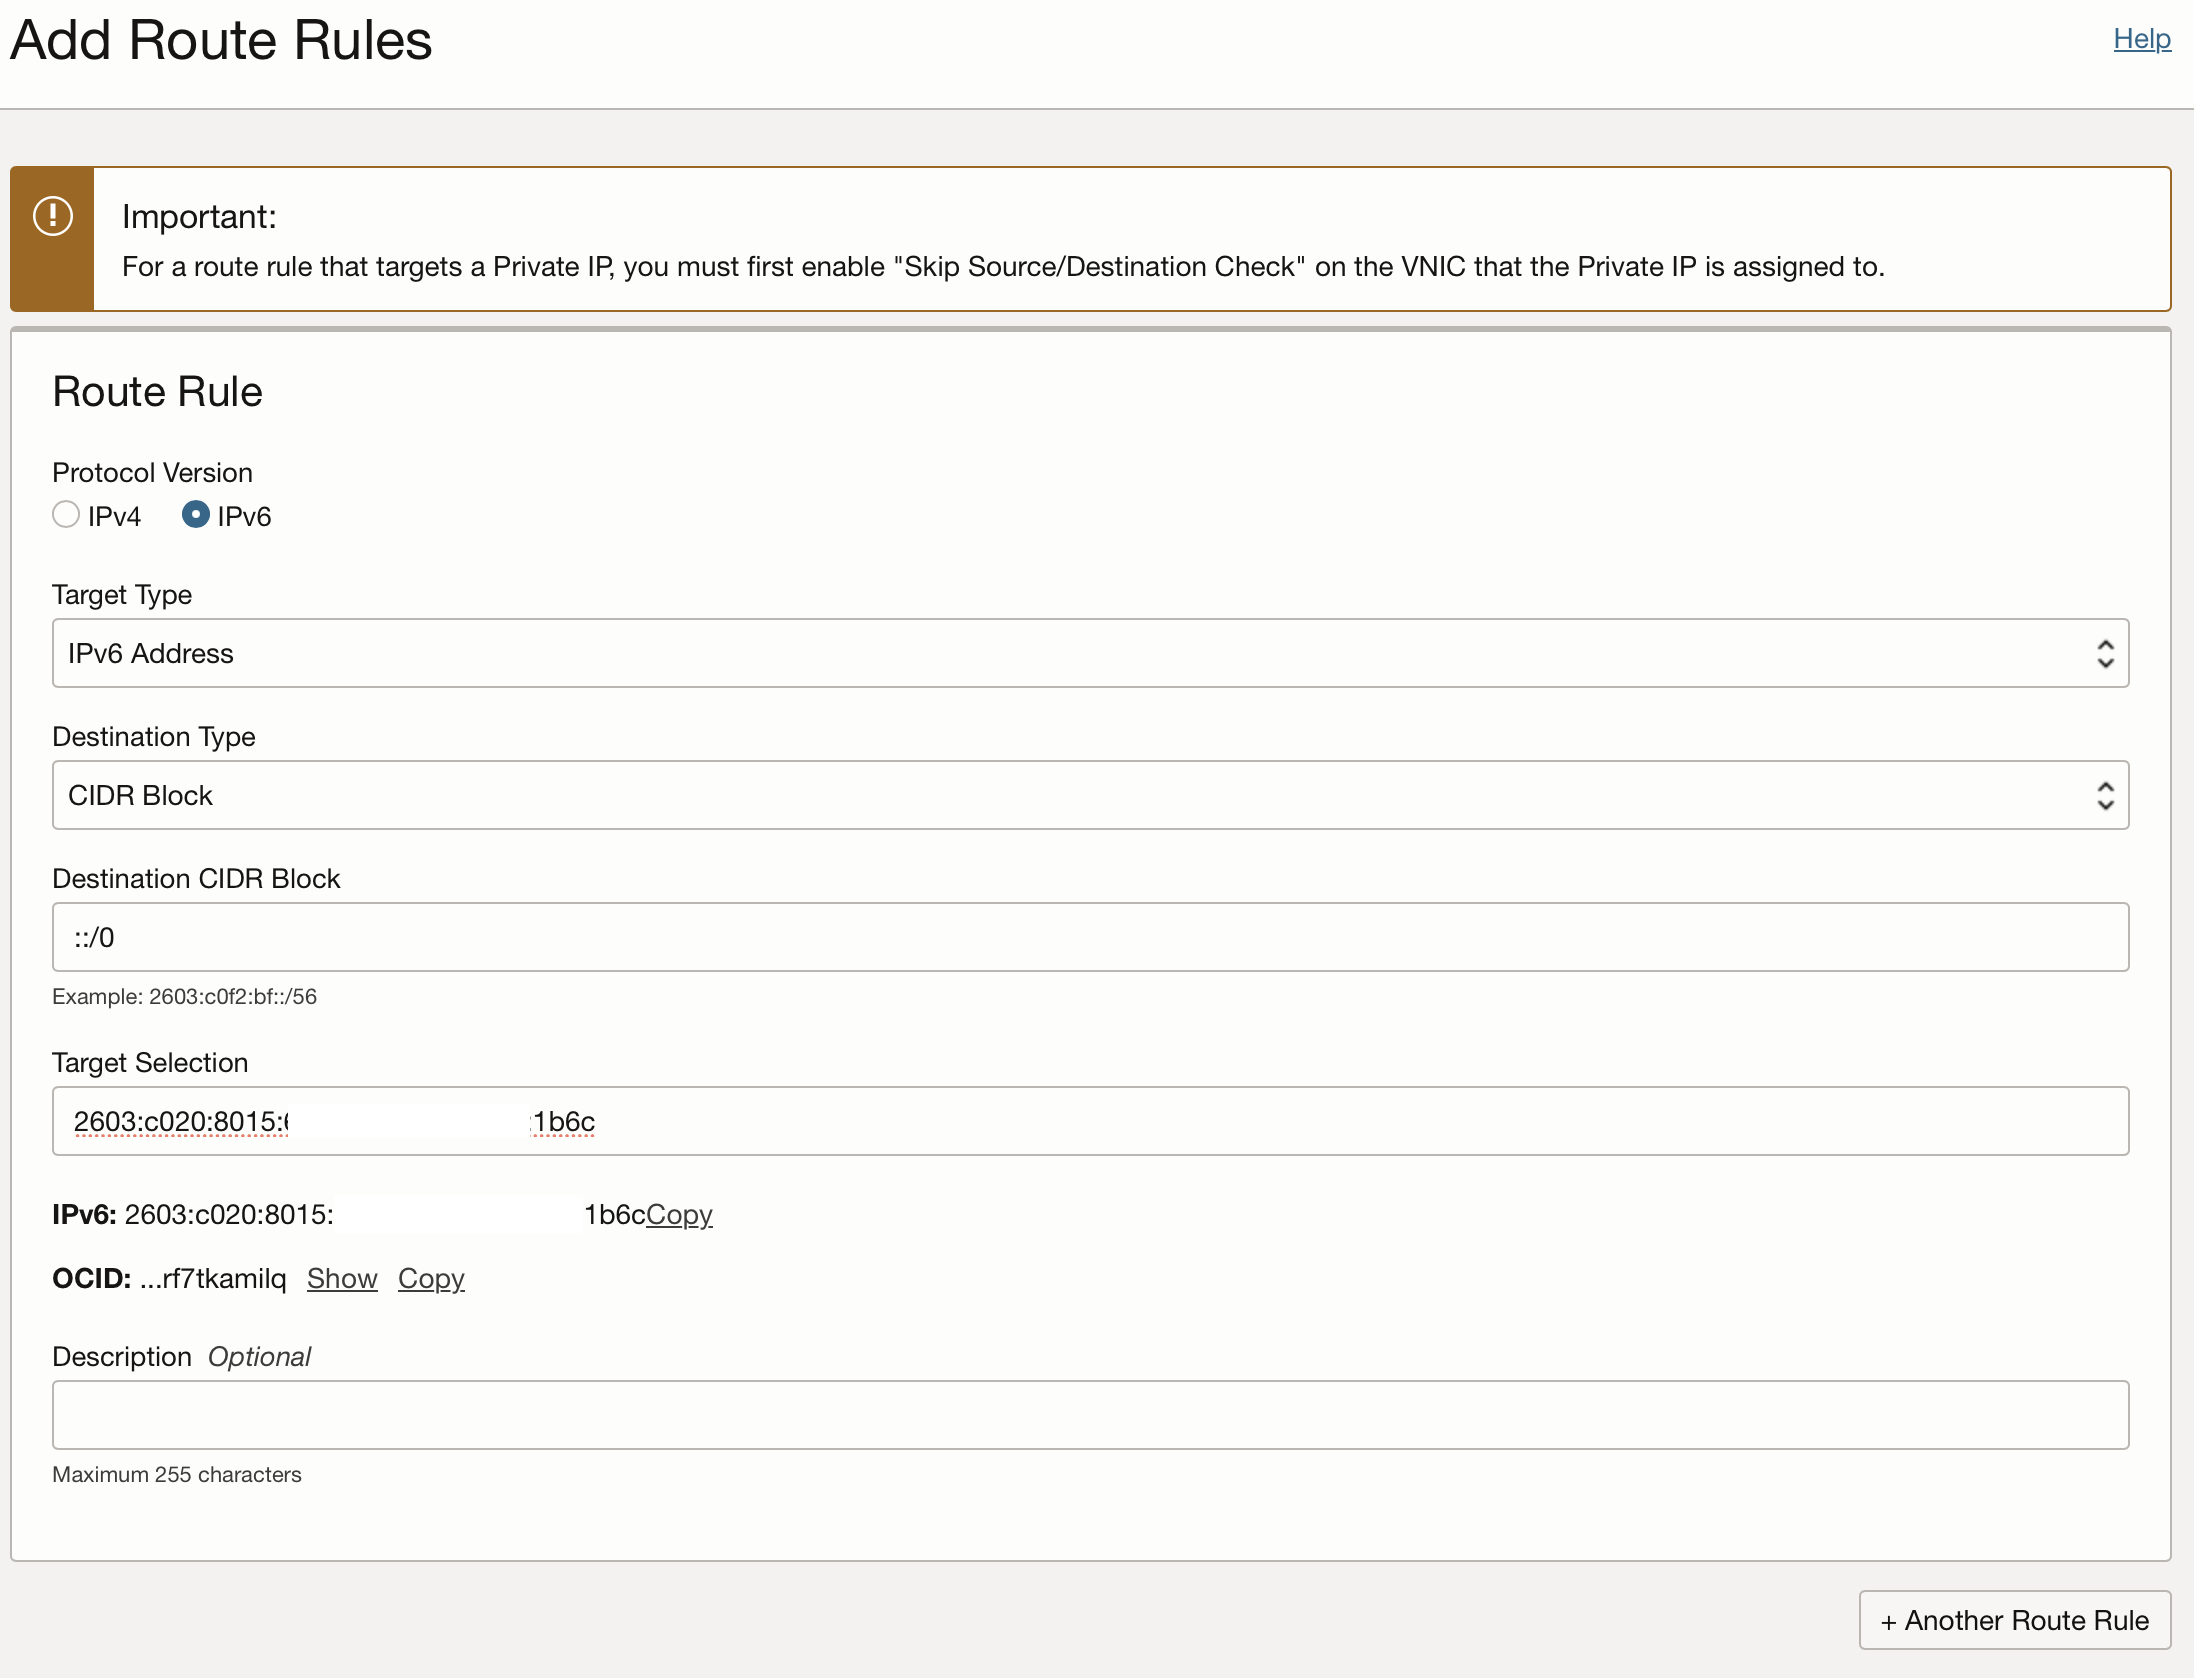Image resolution: width=2194 pixels, height=1678 pixels.
Task: Click the Description optional field
Action: coord(1090,1415)
